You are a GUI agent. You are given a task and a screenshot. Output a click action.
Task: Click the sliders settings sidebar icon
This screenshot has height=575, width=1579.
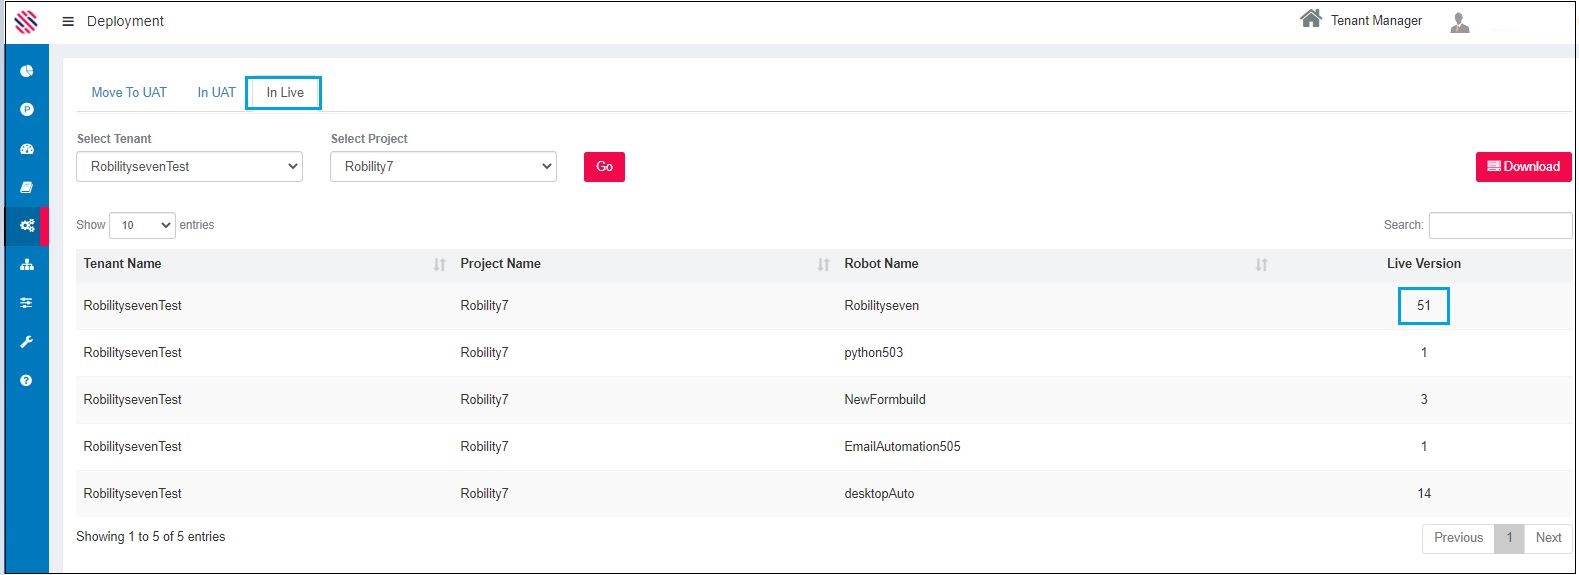coord(27,303)
